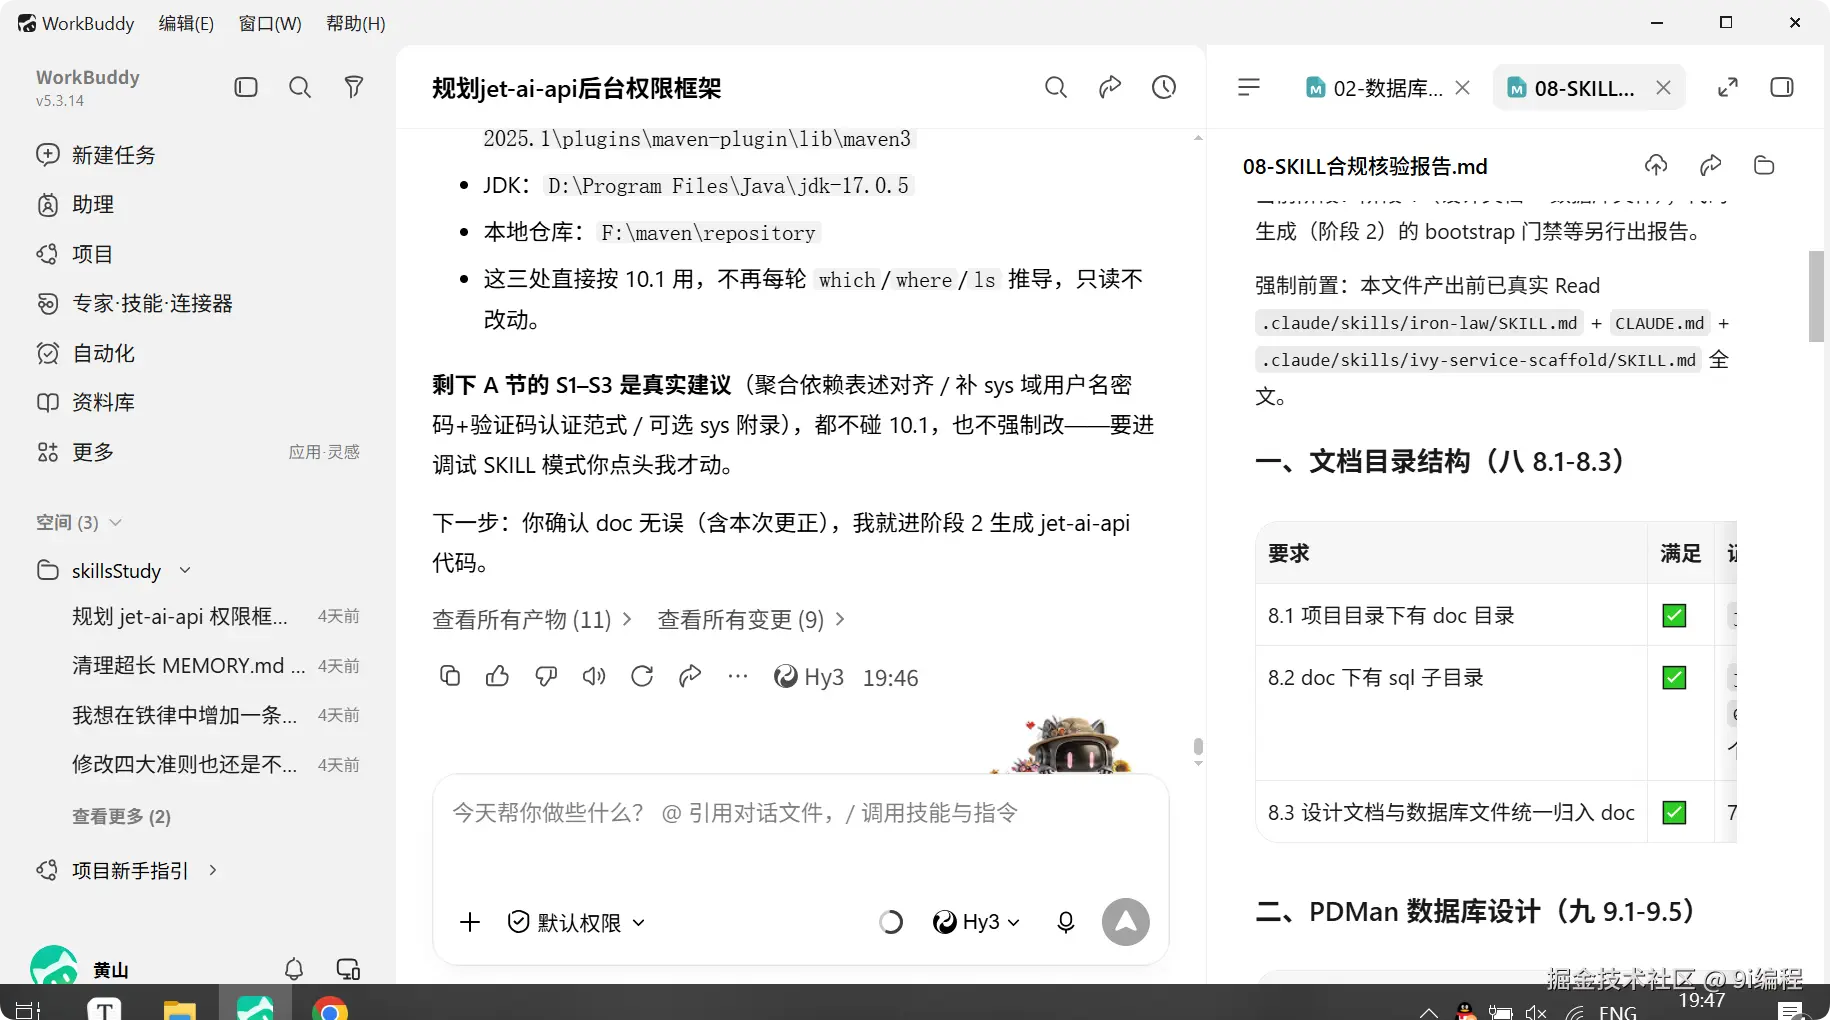
Task: Open the Hy3 model selector dropdown
Action: [976, 922]
